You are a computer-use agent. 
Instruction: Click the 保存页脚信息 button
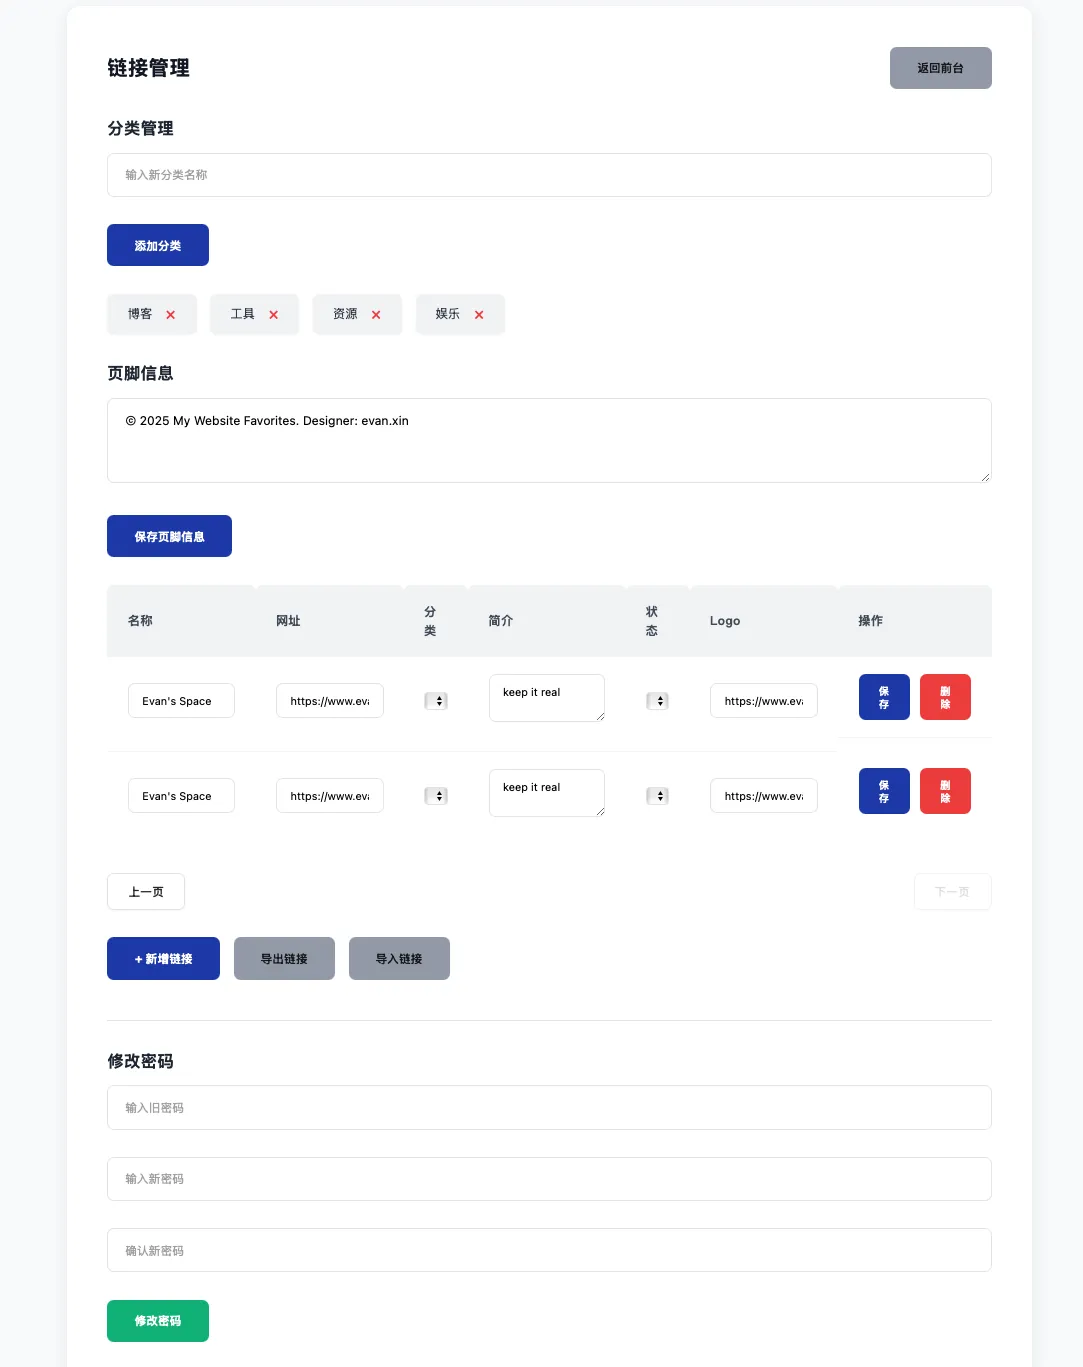[169, 536]
